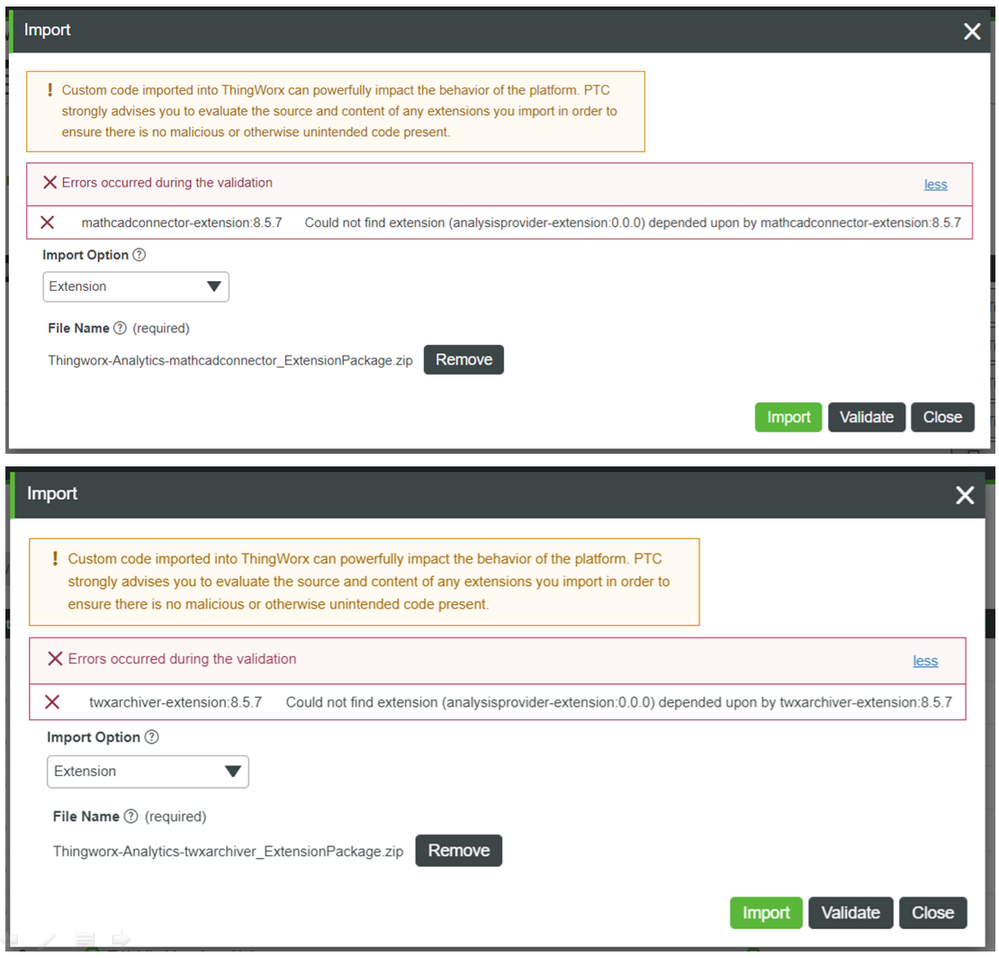Image resolution: width=999 pixels, height=958 pixels.
Task: Collapse error details with 'less' link for twxarchiver
Action: 925,661
